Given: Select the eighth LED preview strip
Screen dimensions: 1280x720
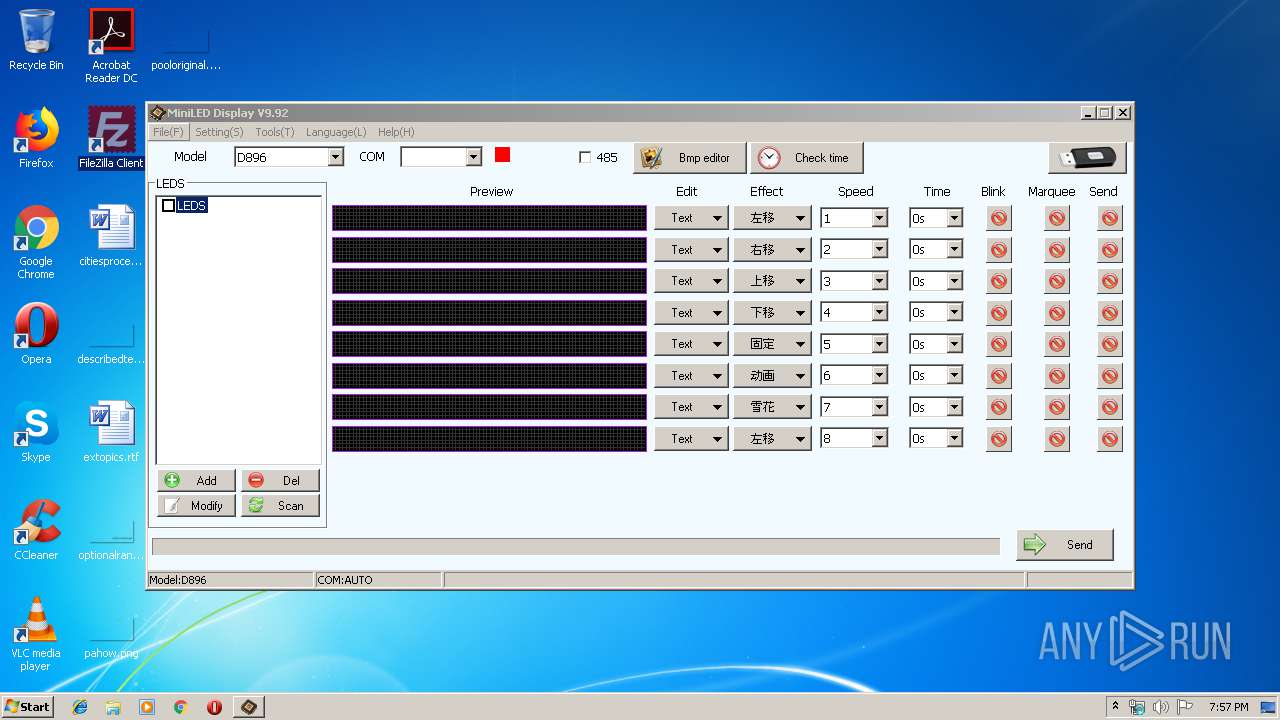Looking at the screenshot, I should (x=489, y=439).
